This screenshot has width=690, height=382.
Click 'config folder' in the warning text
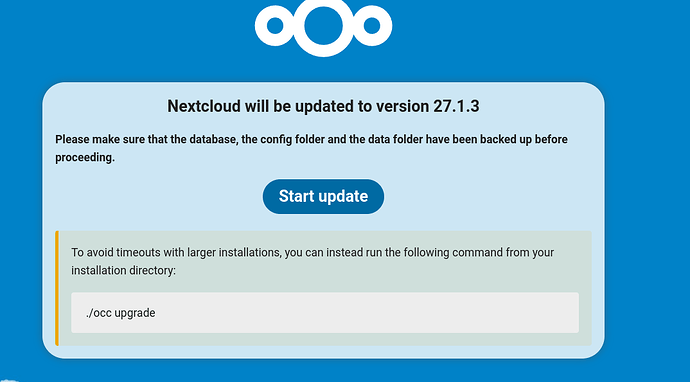click(292, 140)
